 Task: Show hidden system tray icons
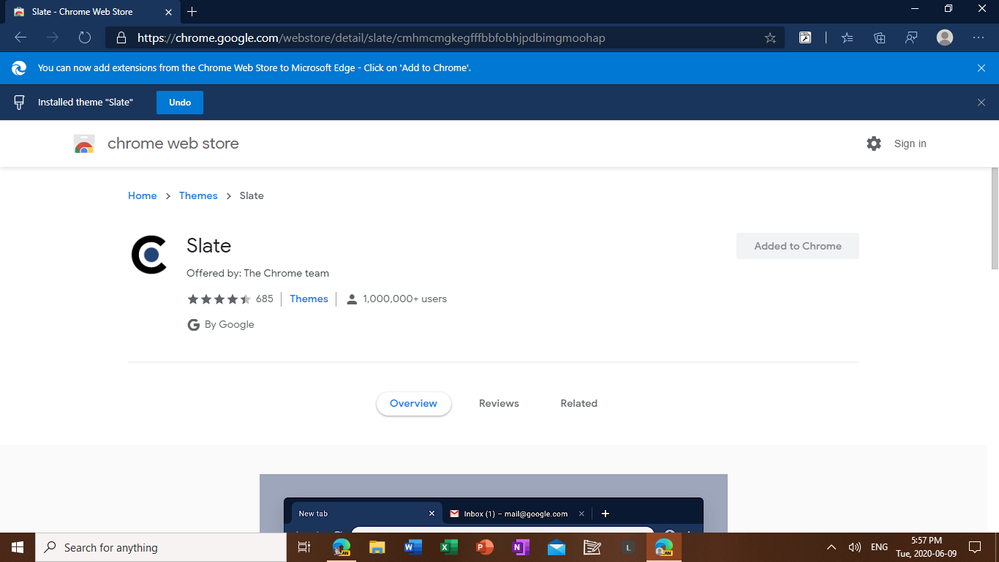pyautogui.click(x=831, y=547)
